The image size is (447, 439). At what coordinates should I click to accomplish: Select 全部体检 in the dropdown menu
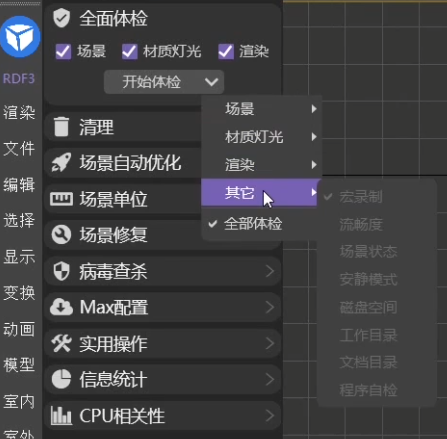pyautogui.click(x=253, y=224)
